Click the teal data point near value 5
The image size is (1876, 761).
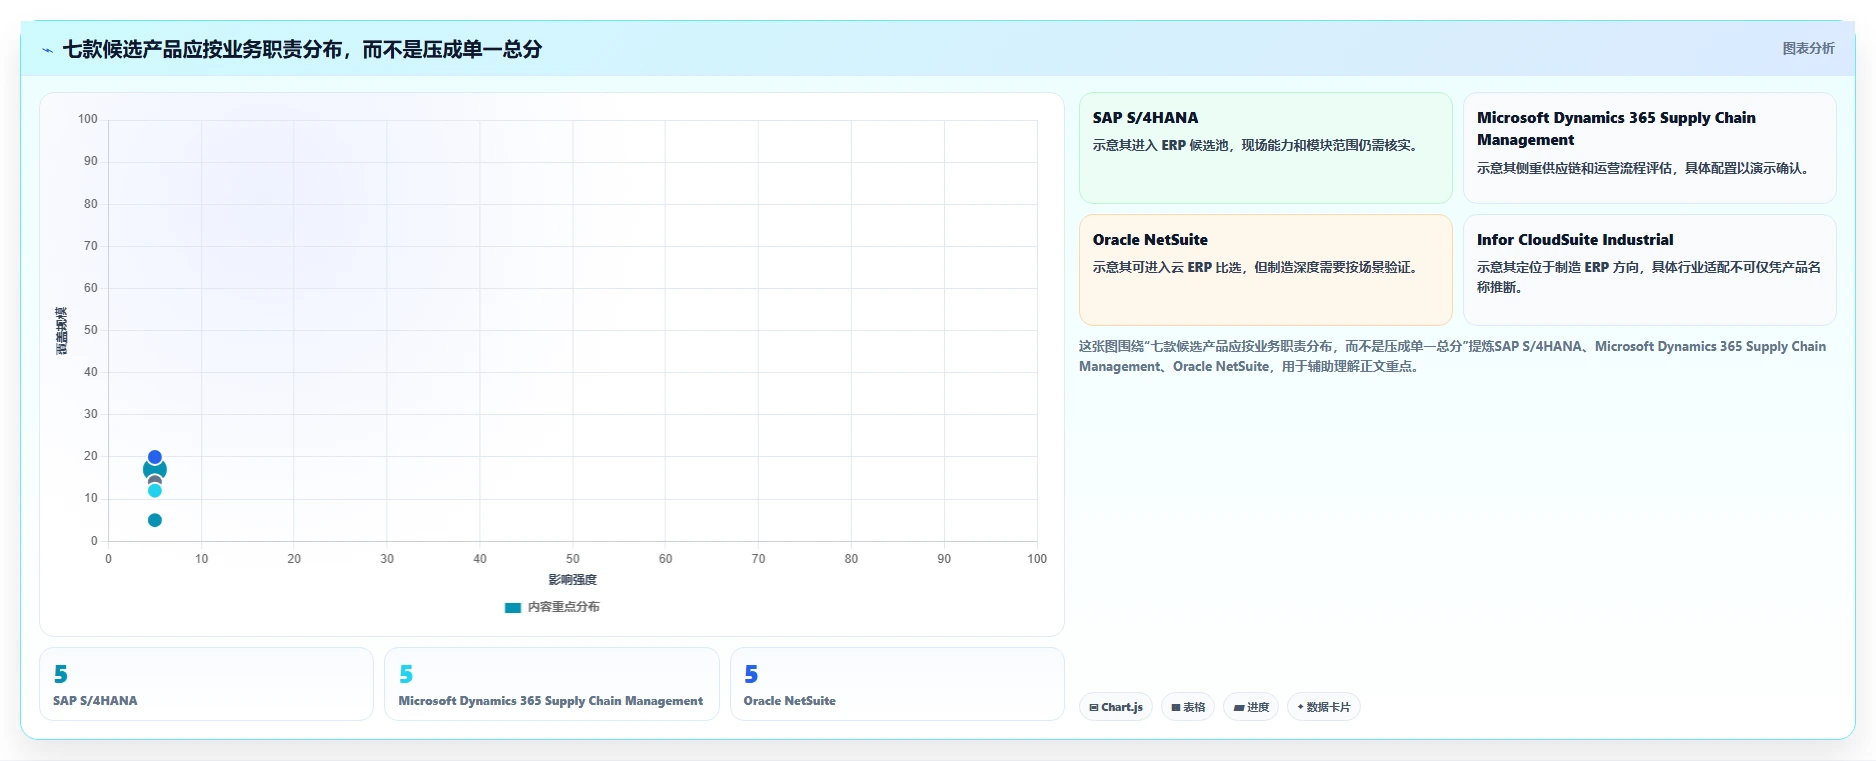tap(155, 520)
